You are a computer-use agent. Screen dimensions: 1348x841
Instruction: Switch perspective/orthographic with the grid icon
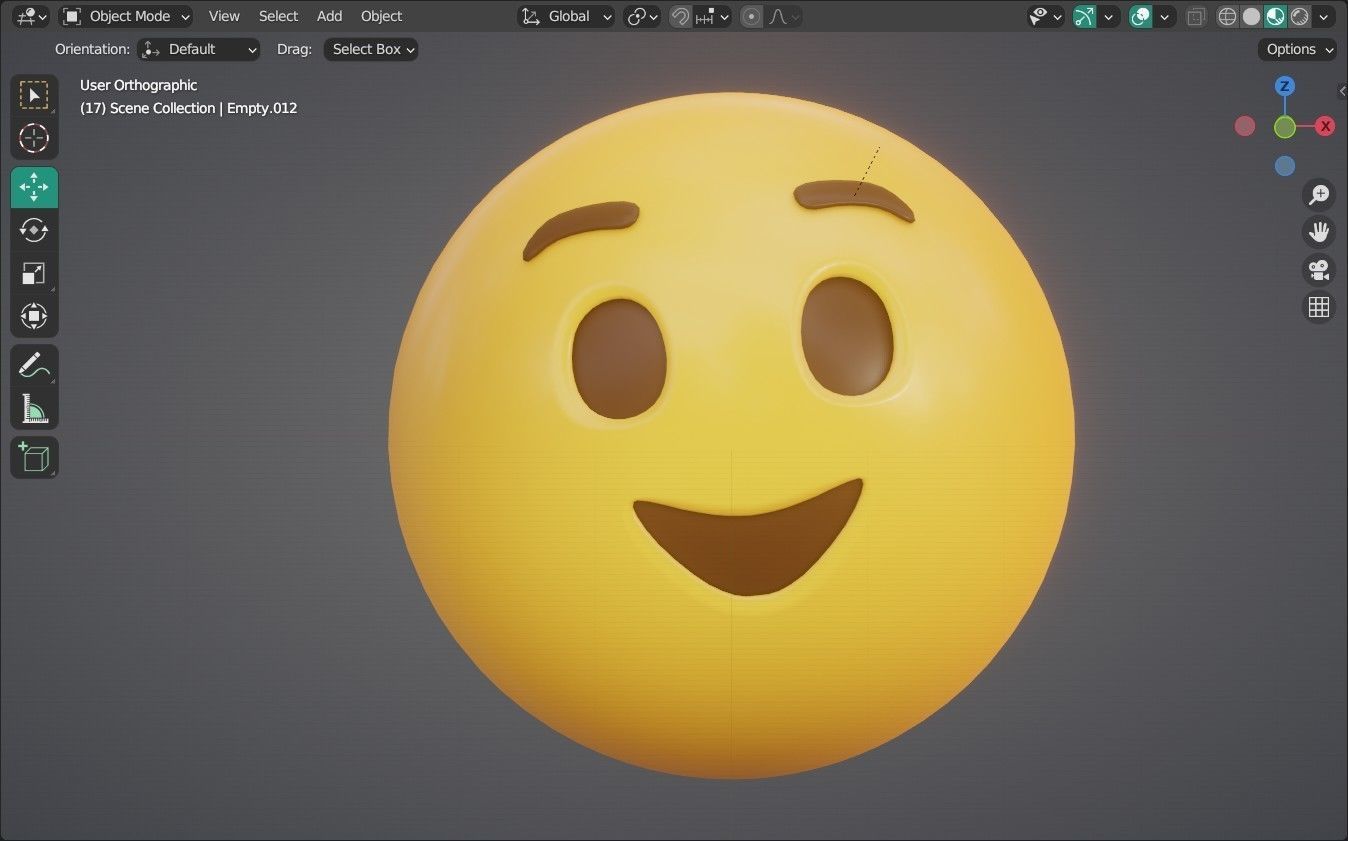coord(1319,307)
